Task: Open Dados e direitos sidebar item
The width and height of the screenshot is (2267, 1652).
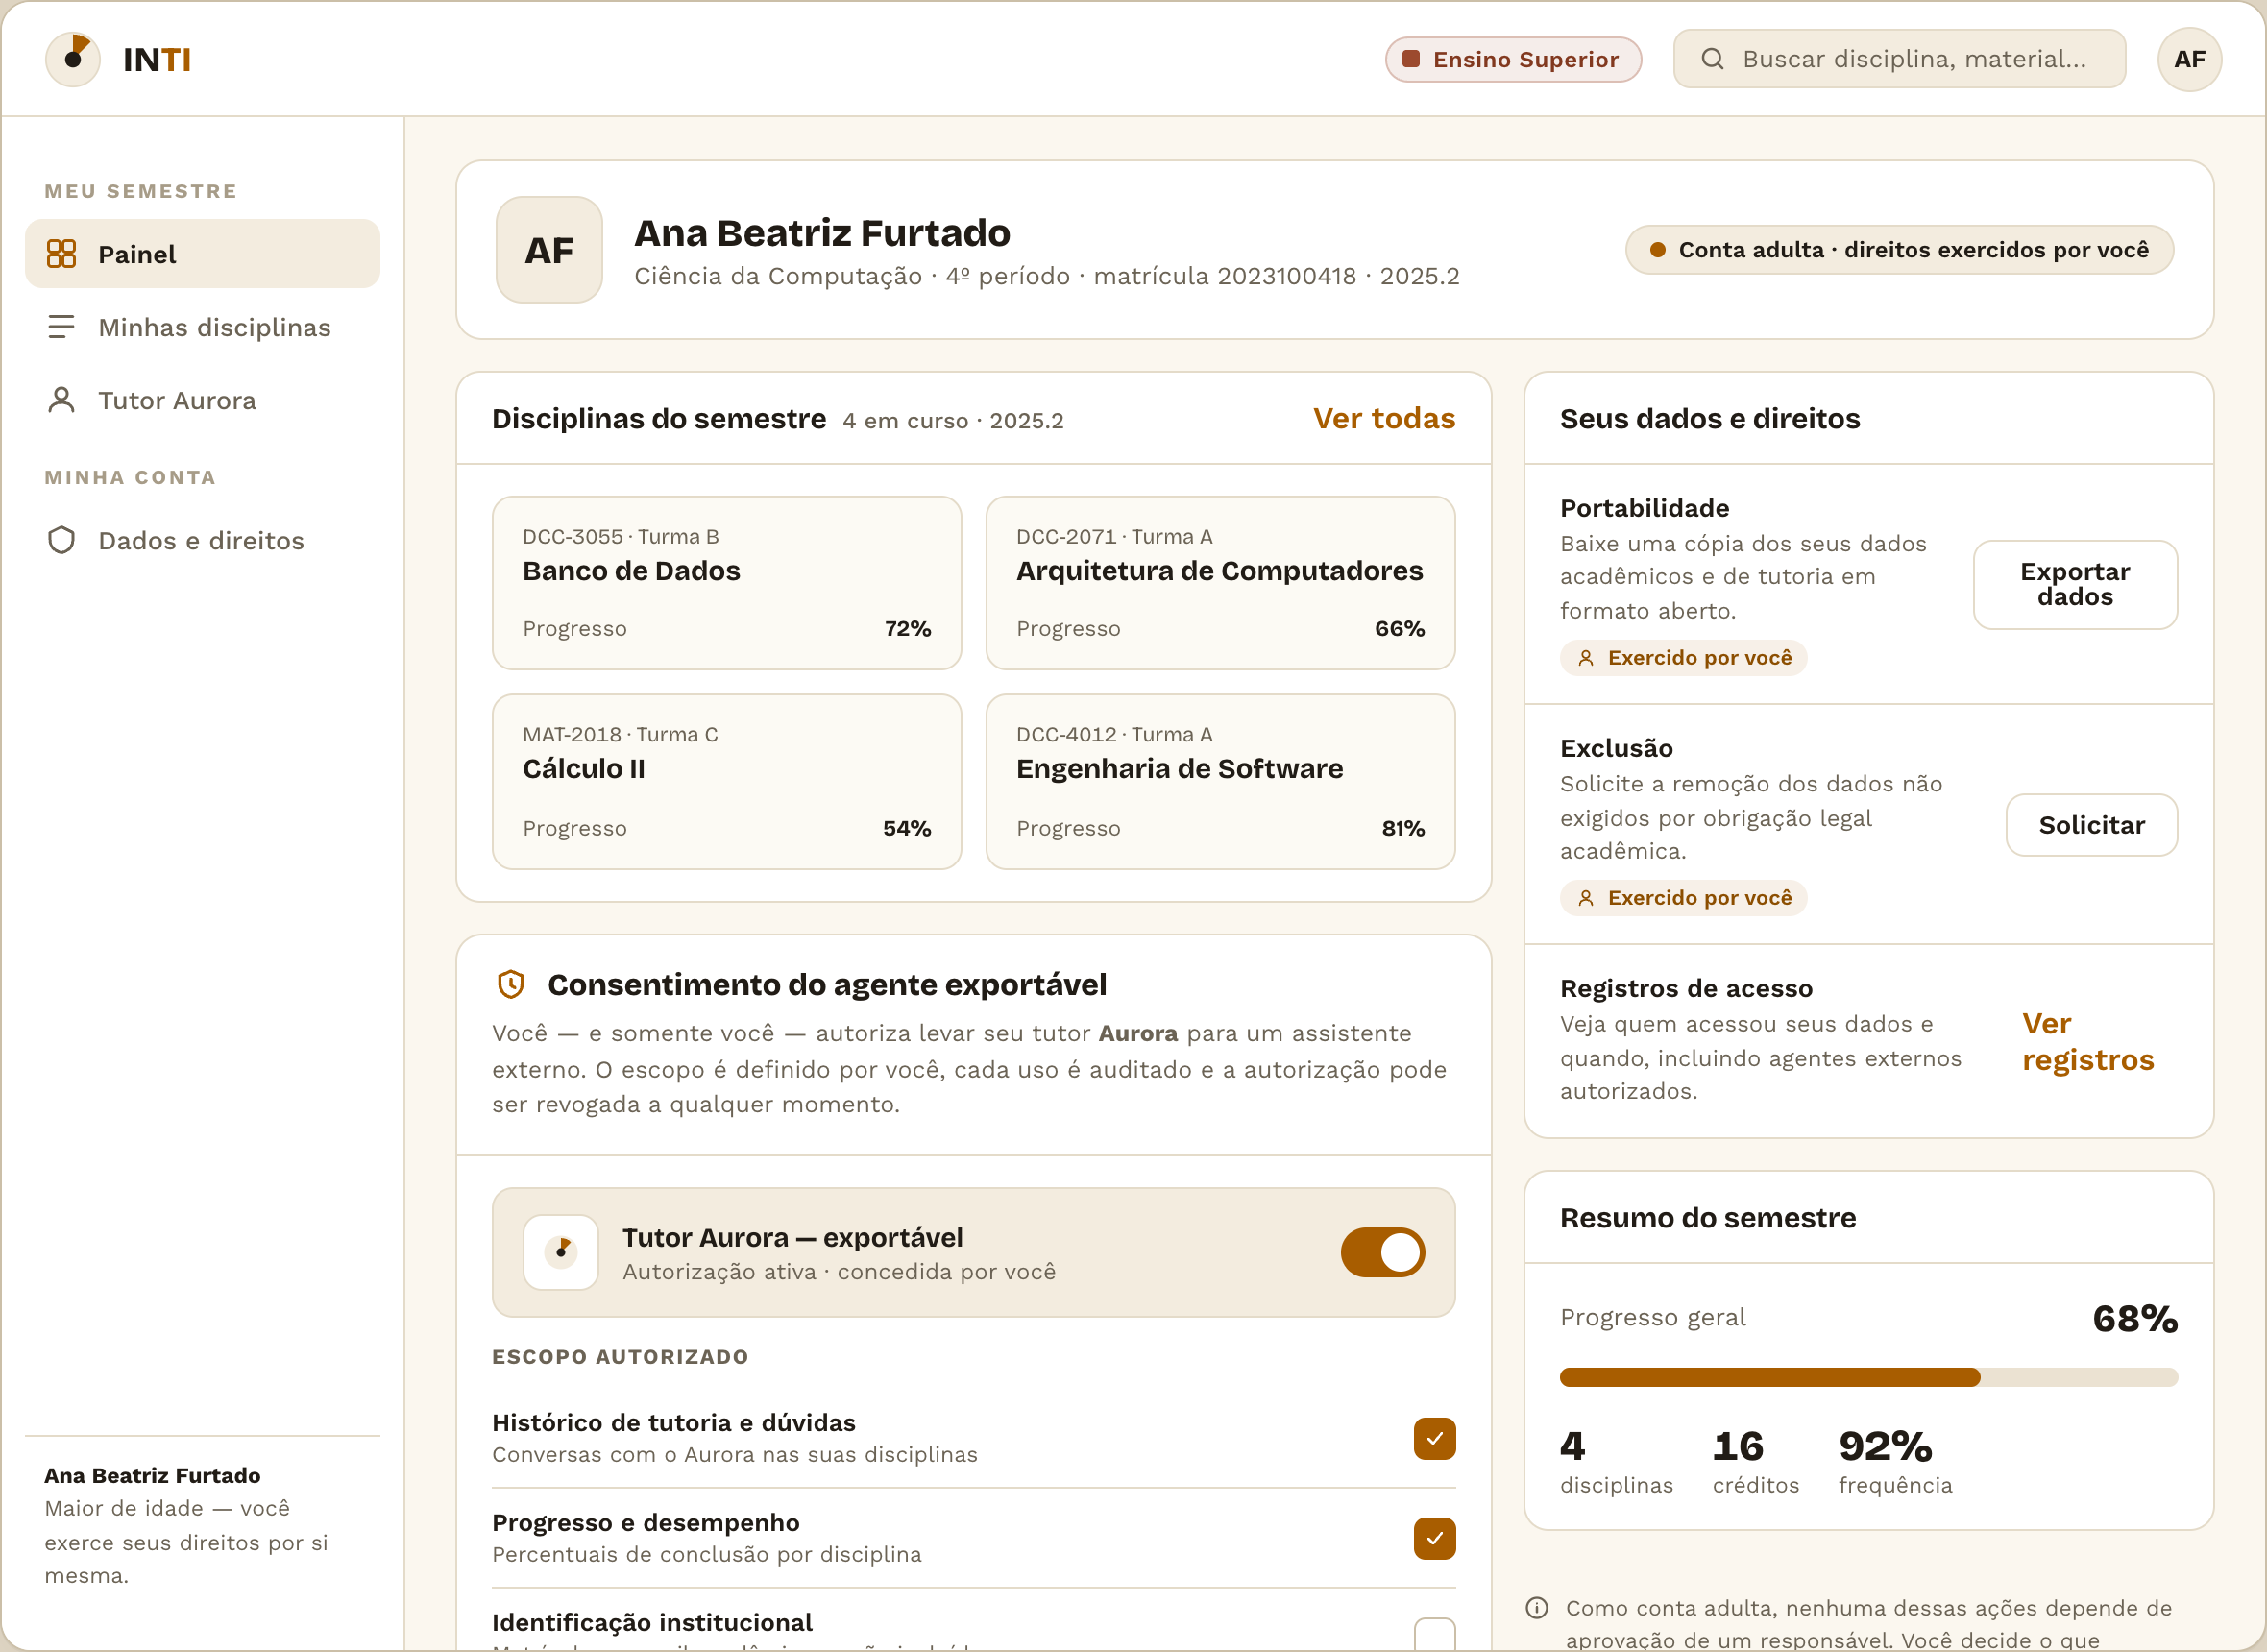Action: tap(202, 540)
